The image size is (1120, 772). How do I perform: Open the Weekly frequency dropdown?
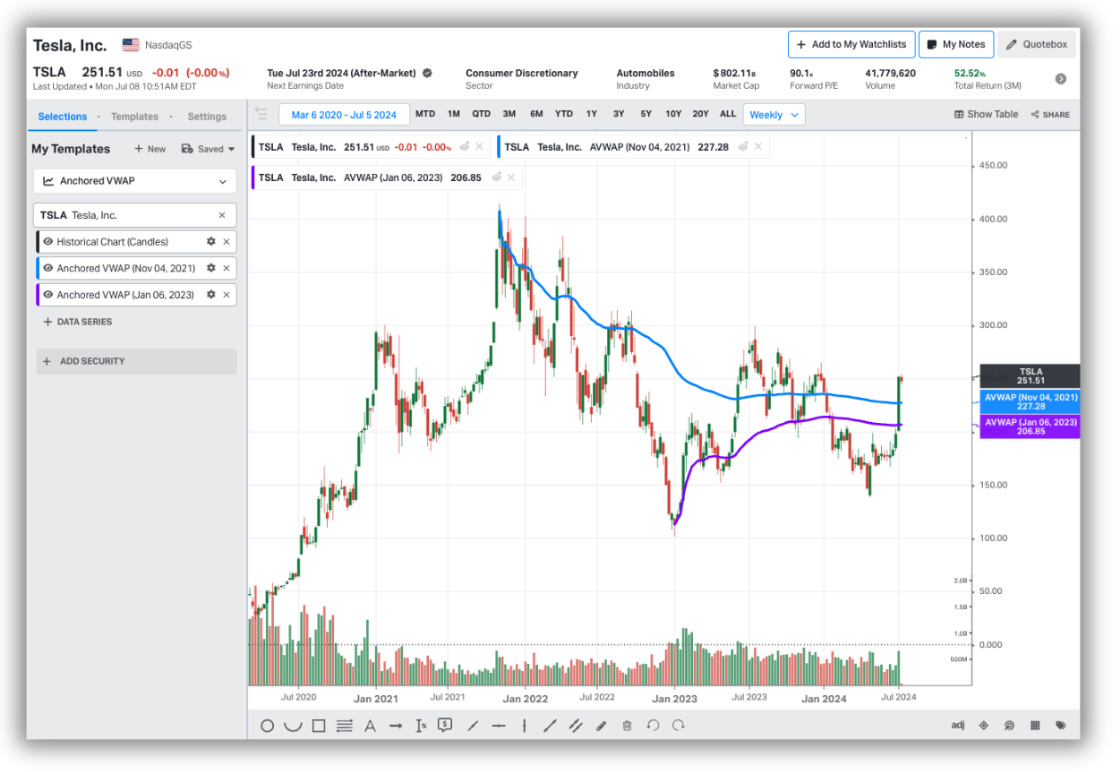(774, 115)
